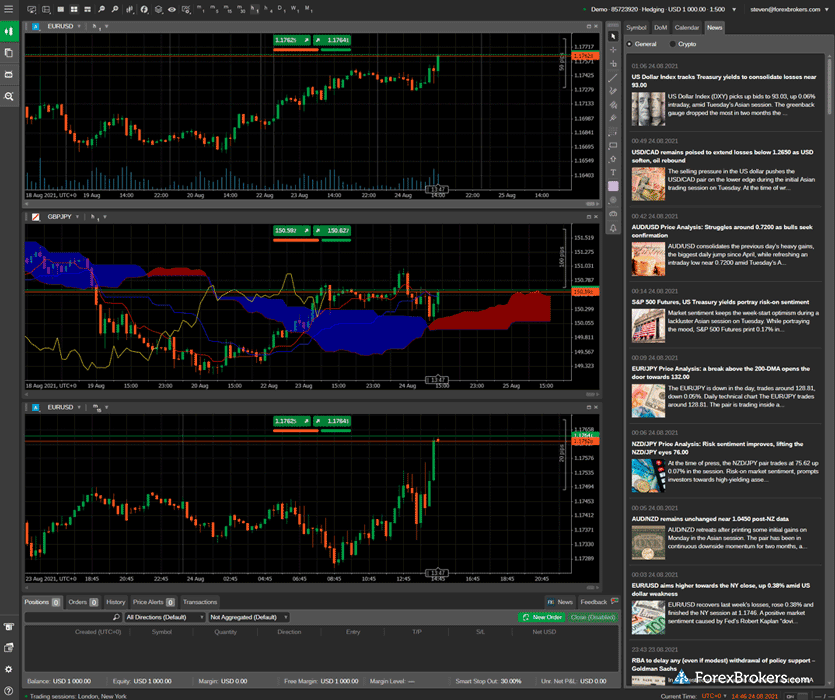The image size is (835, 700).
Task: Click the News button above positions table
Action: tap(559, 602)
